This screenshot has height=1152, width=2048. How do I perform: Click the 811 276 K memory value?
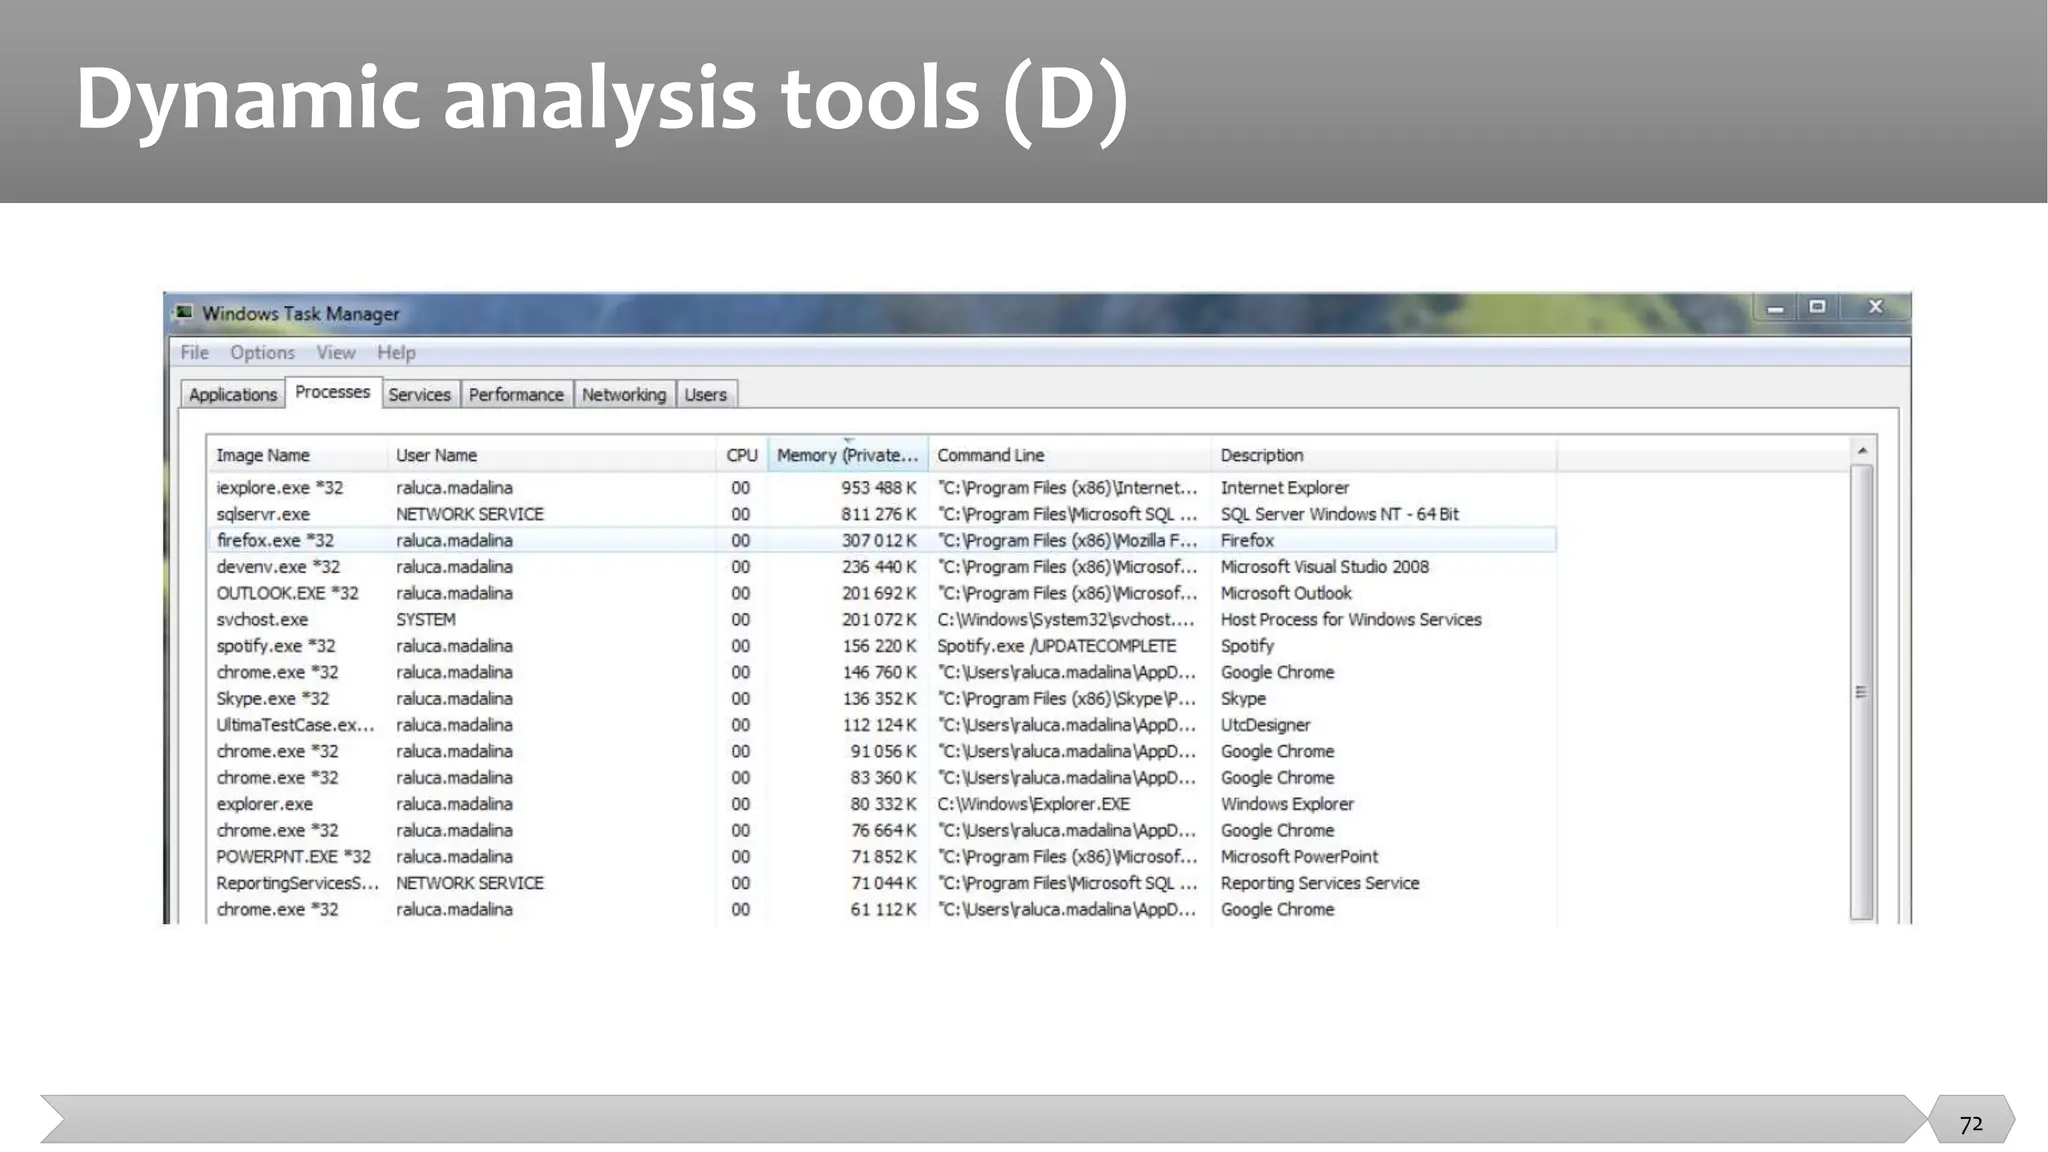click(878, 514)
